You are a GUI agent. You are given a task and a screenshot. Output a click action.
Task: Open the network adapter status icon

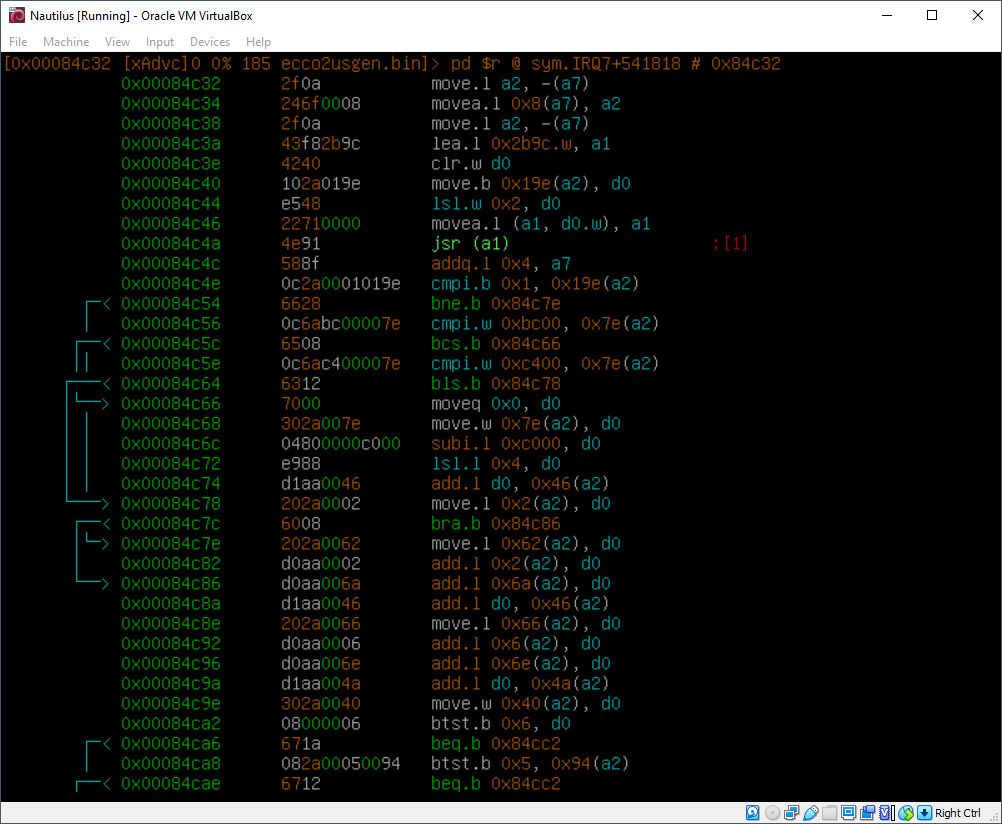(791, 813)
